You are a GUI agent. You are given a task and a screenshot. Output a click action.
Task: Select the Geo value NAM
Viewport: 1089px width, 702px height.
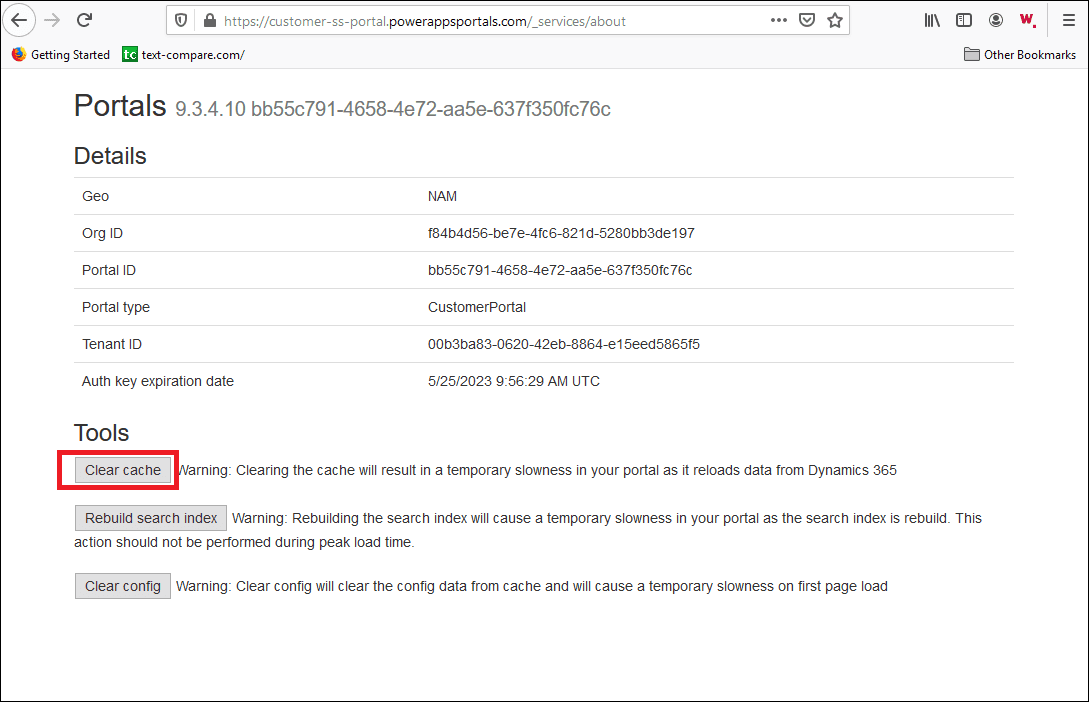pos(442,197)
